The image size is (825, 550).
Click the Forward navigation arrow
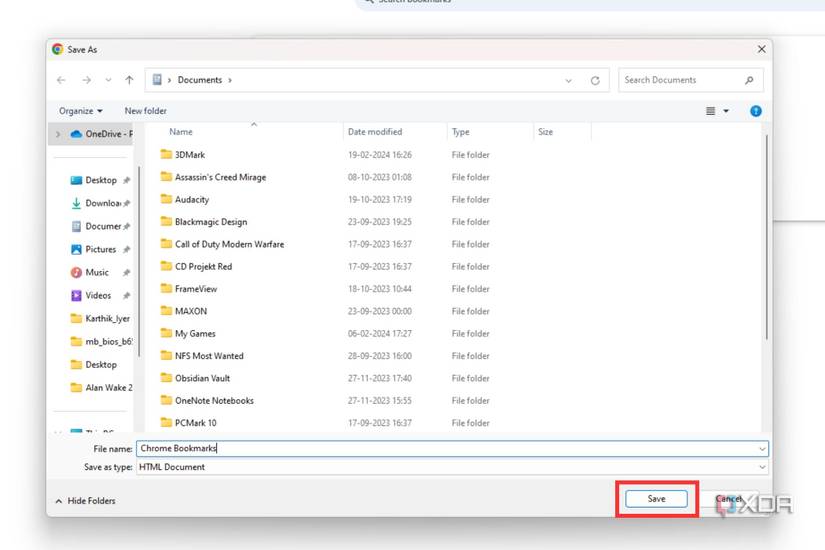click(87, 80)
